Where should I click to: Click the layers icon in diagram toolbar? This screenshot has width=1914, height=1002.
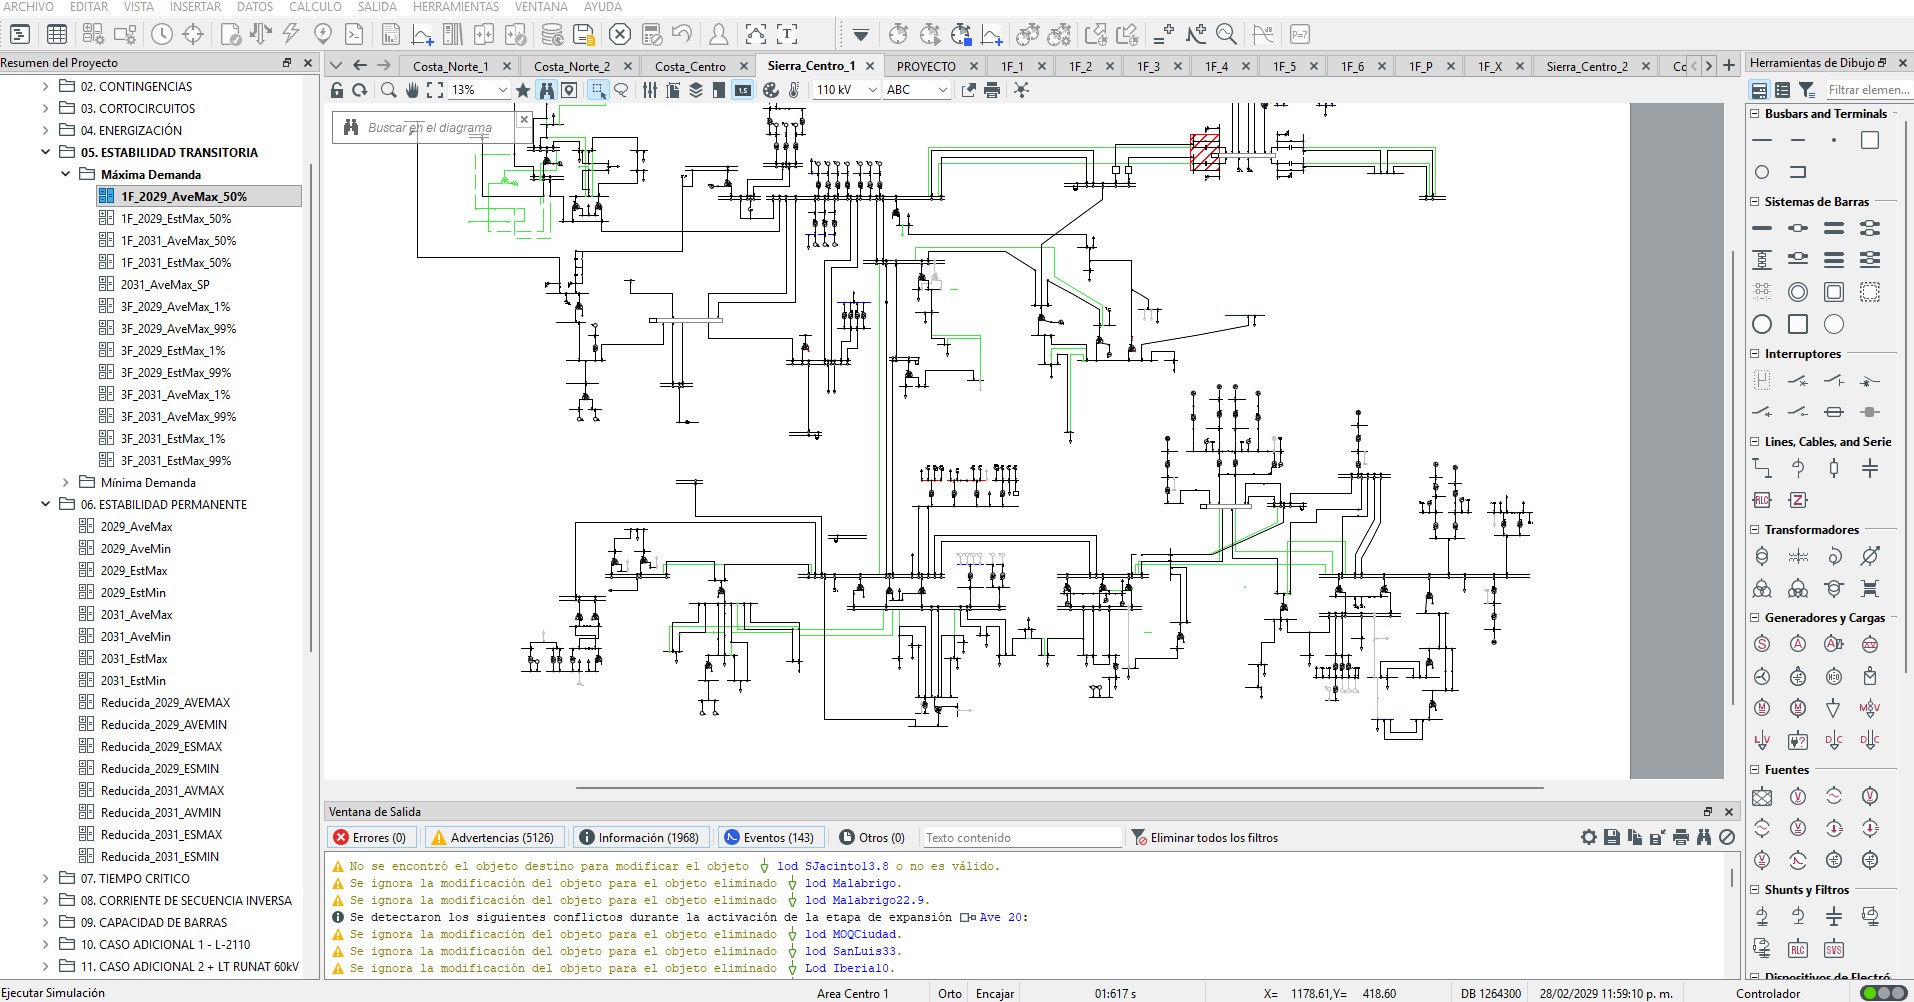coord(696,90)
